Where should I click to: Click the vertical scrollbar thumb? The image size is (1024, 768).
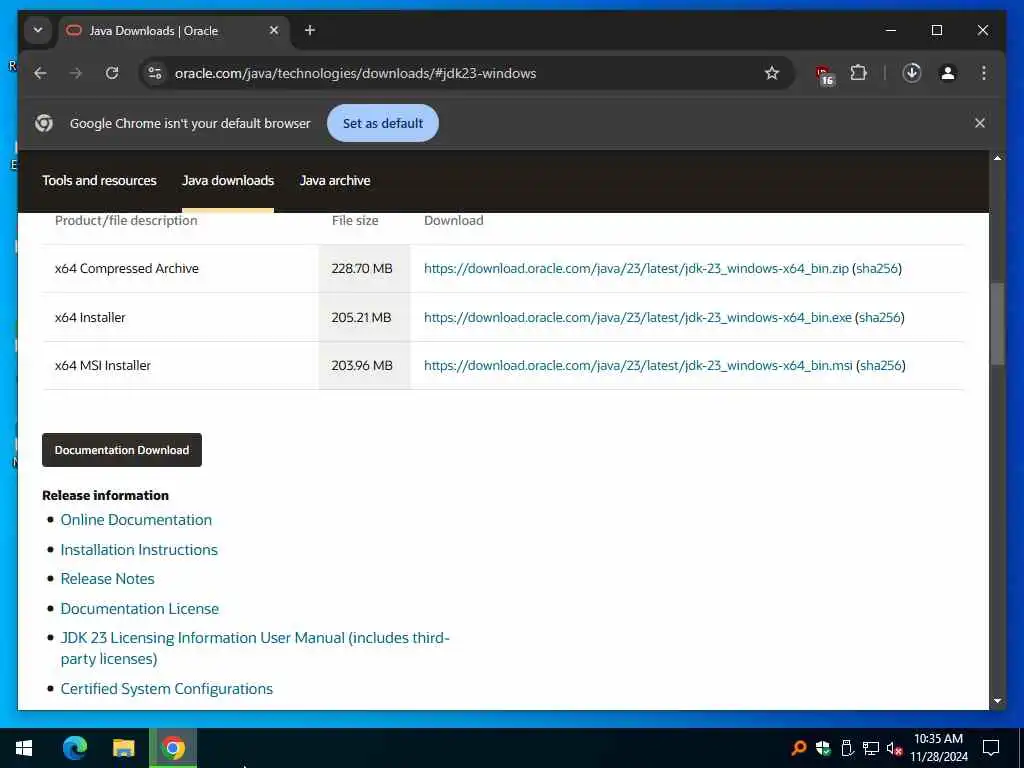point(997,324)
